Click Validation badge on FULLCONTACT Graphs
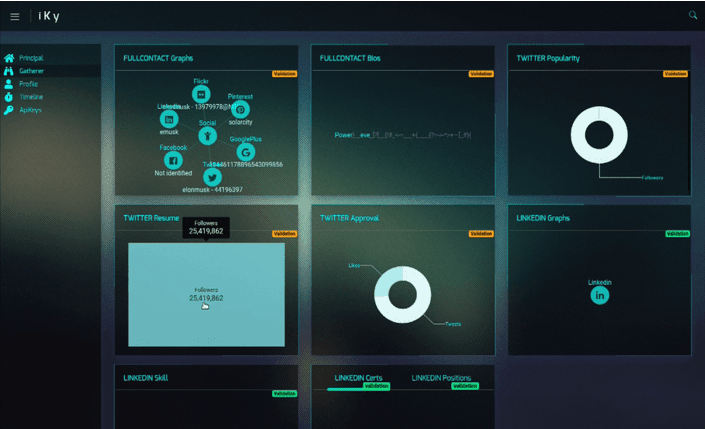This screenshot has height=429, width=705. (284, 74)
